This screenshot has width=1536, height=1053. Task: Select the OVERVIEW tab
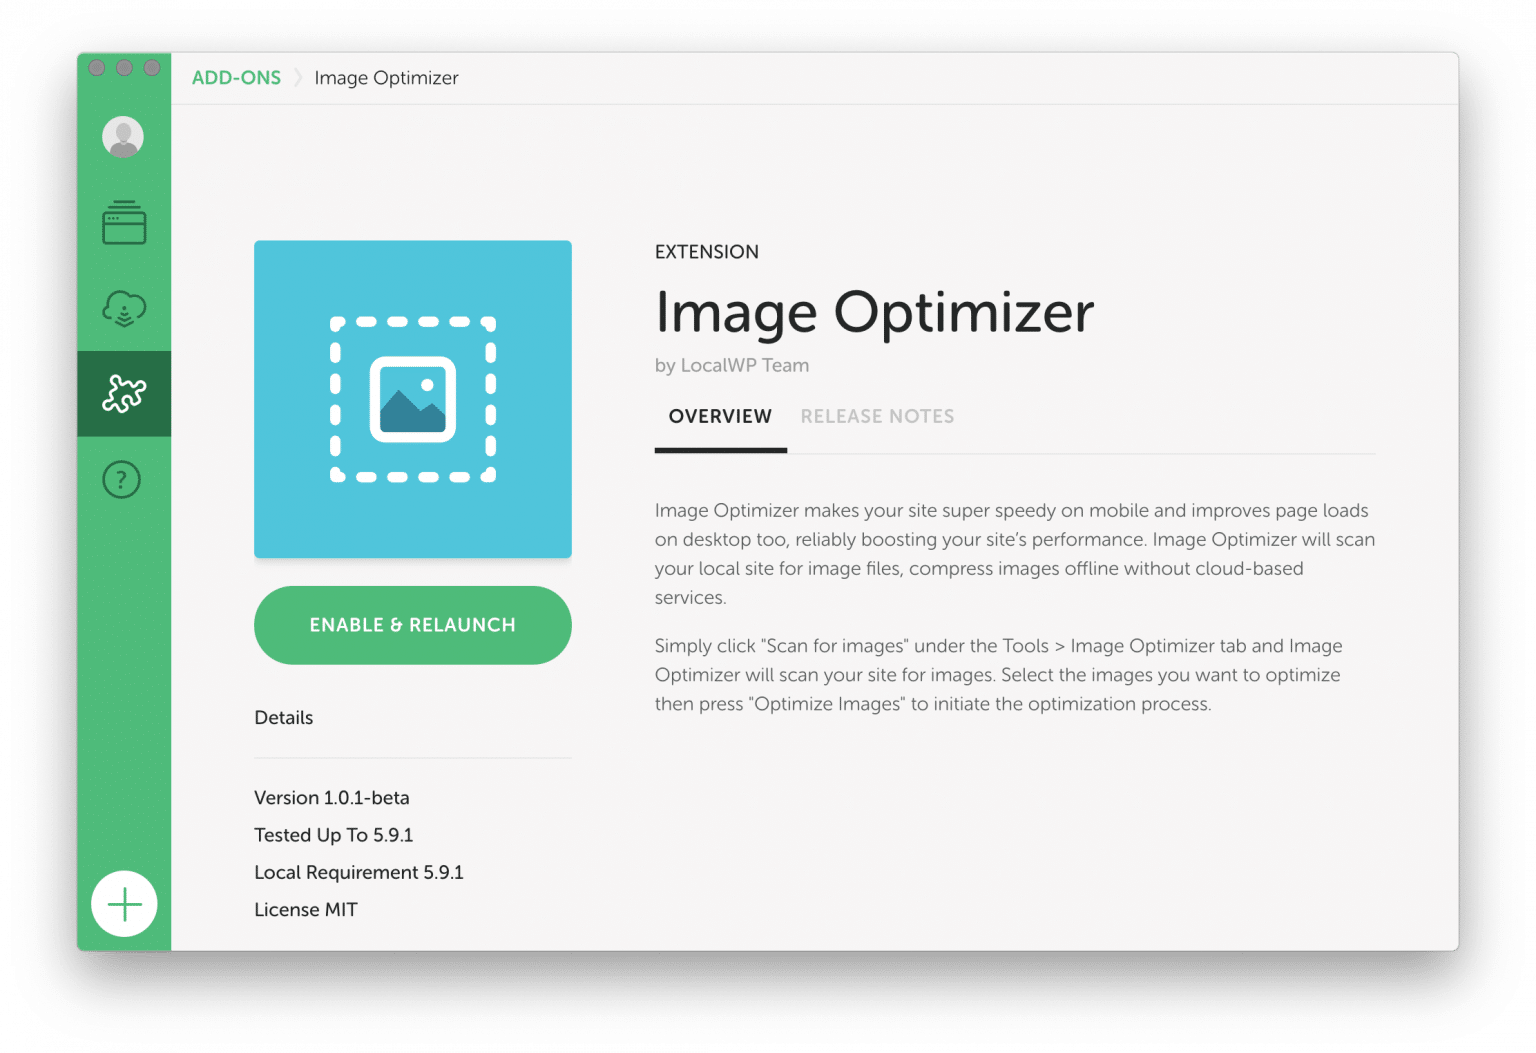coord(720,416)
